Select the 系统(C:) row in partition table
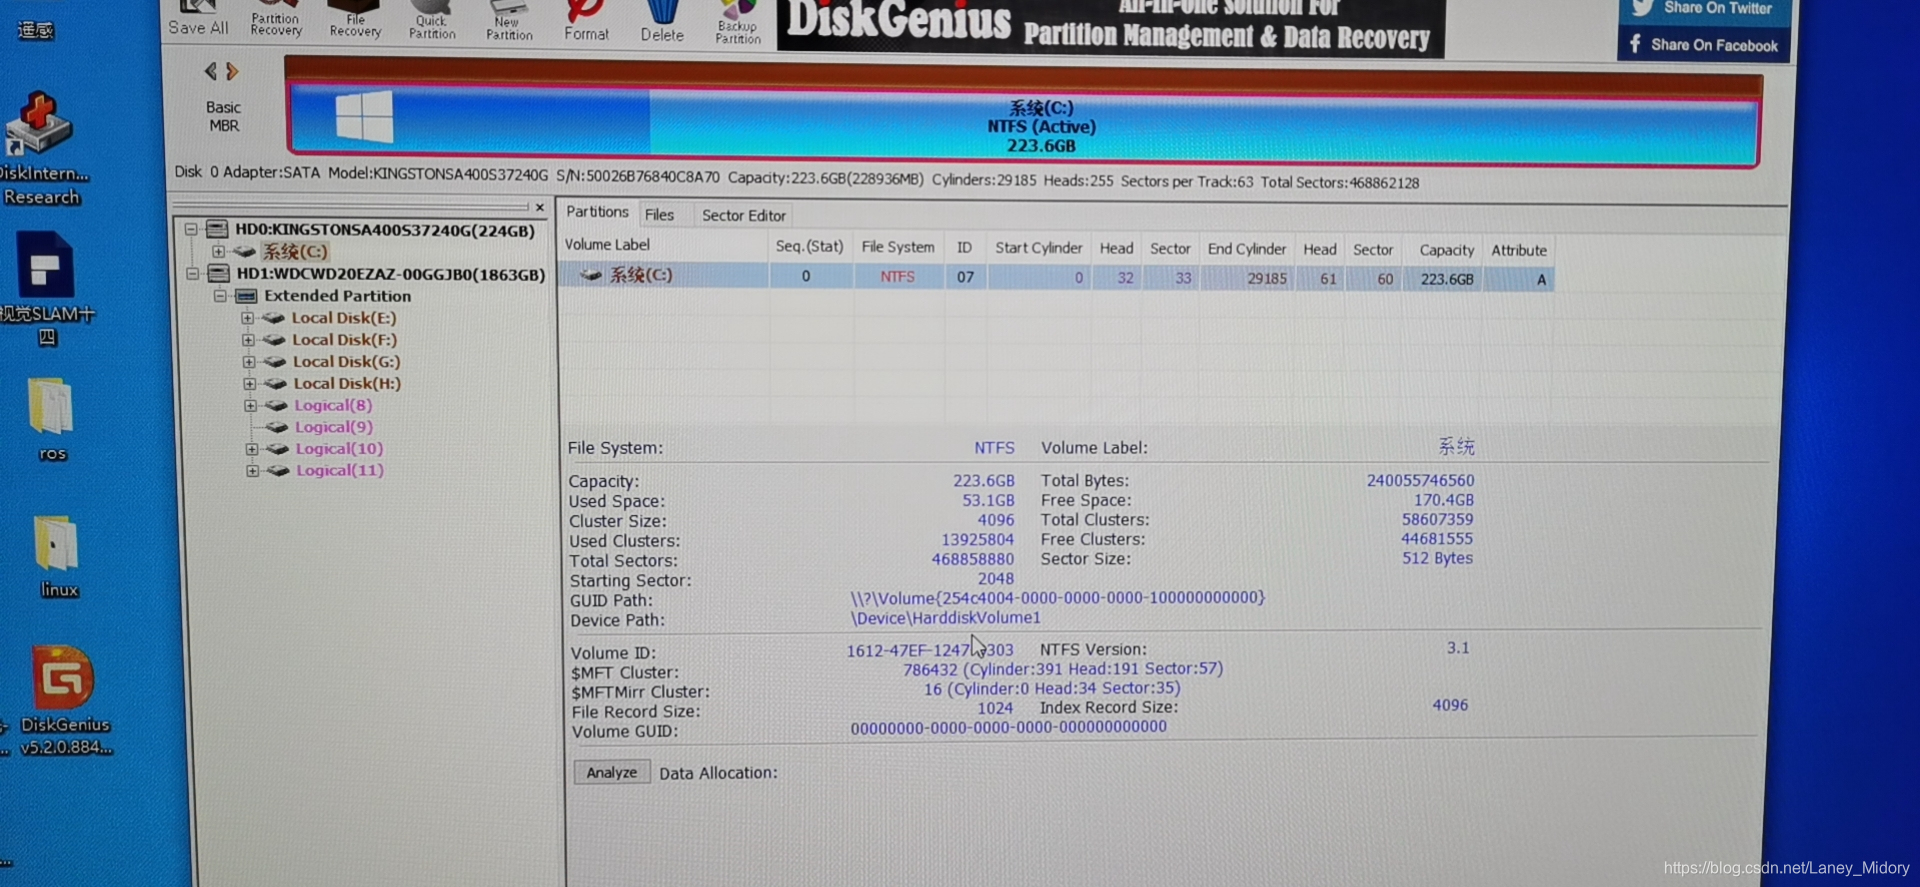Screen dimensions: 1920x887 (x=1056, y=277)
